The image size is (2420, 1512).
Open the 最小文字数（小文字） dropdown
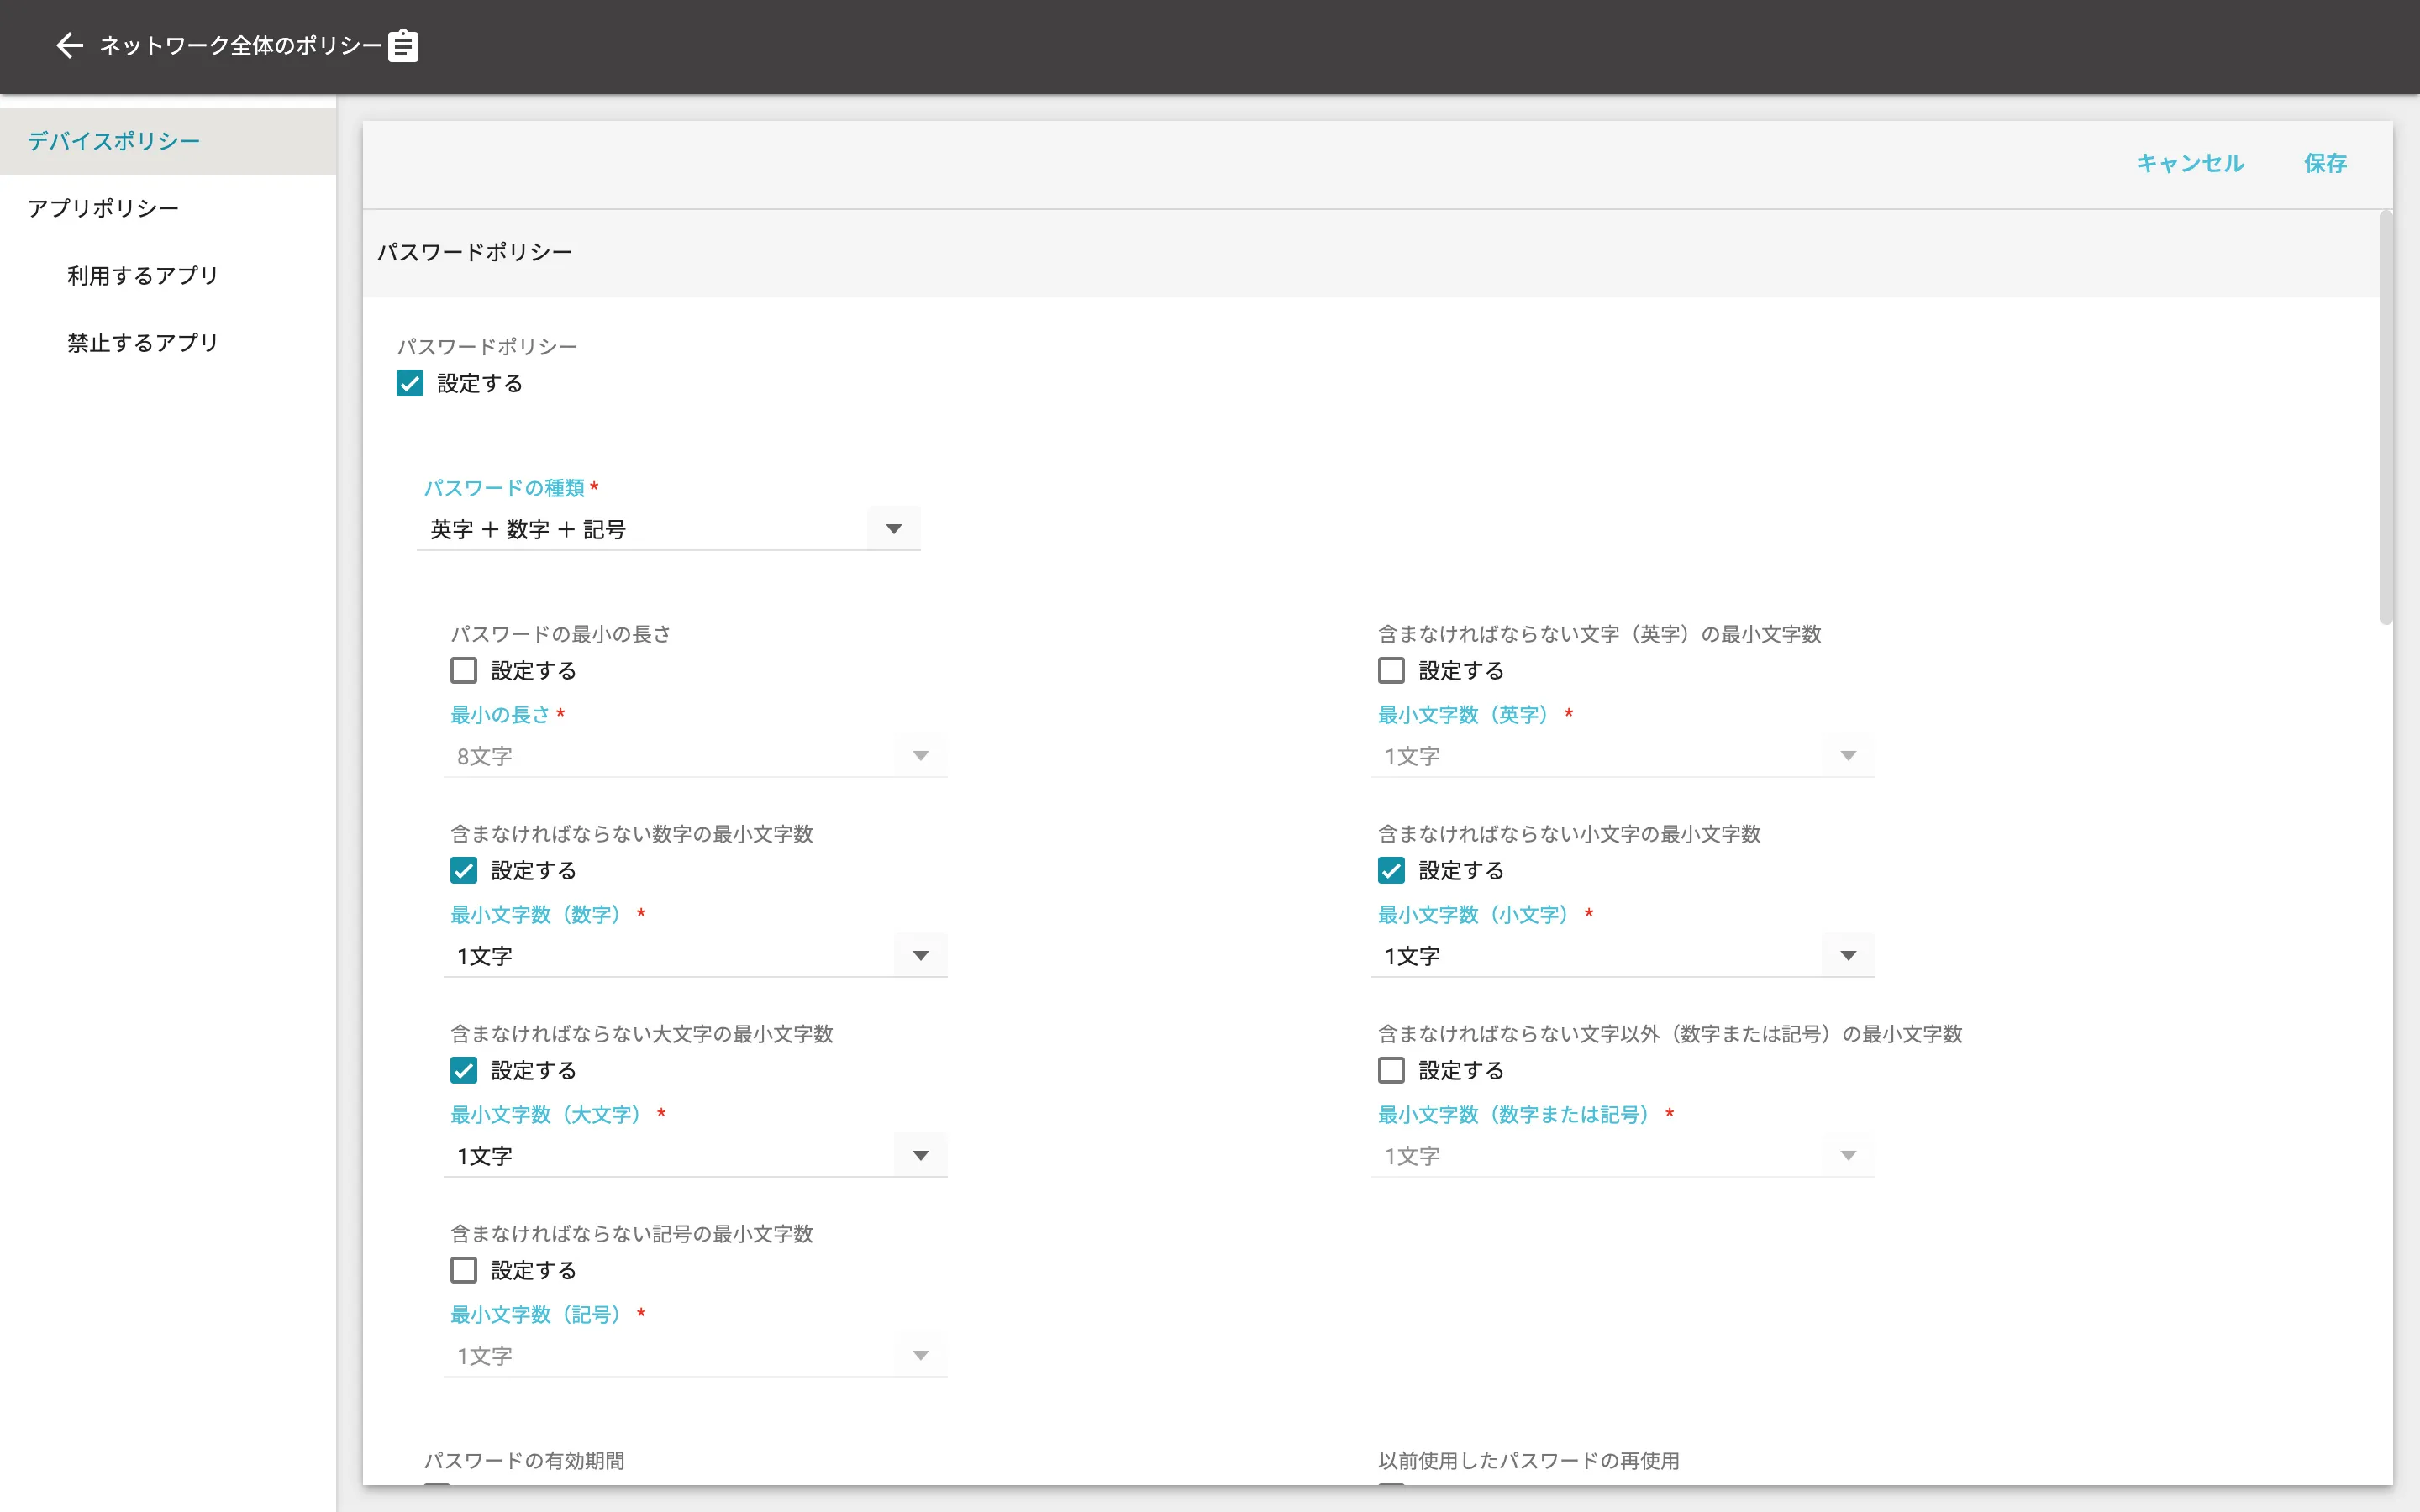click(x=1622, y=956)
